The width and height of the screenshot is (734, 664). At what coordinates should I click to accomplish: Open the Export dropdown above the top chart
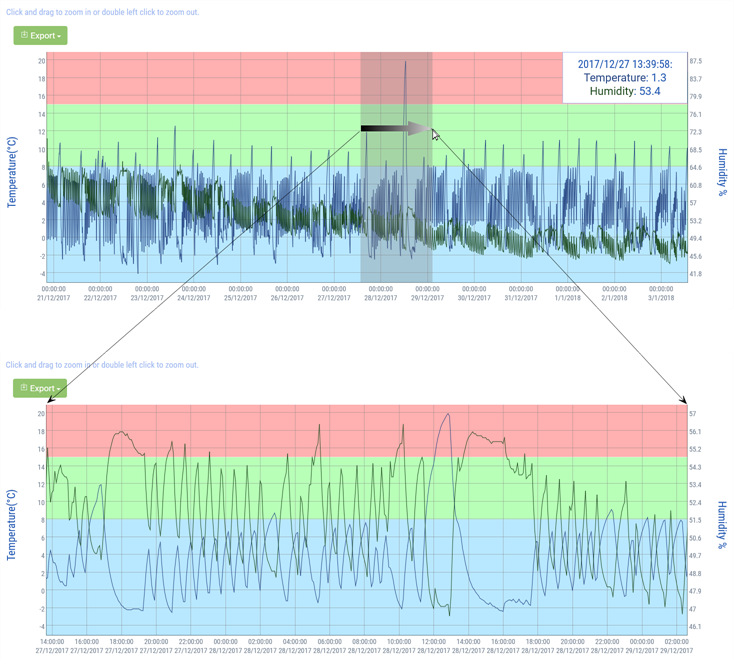coord(40,35)
